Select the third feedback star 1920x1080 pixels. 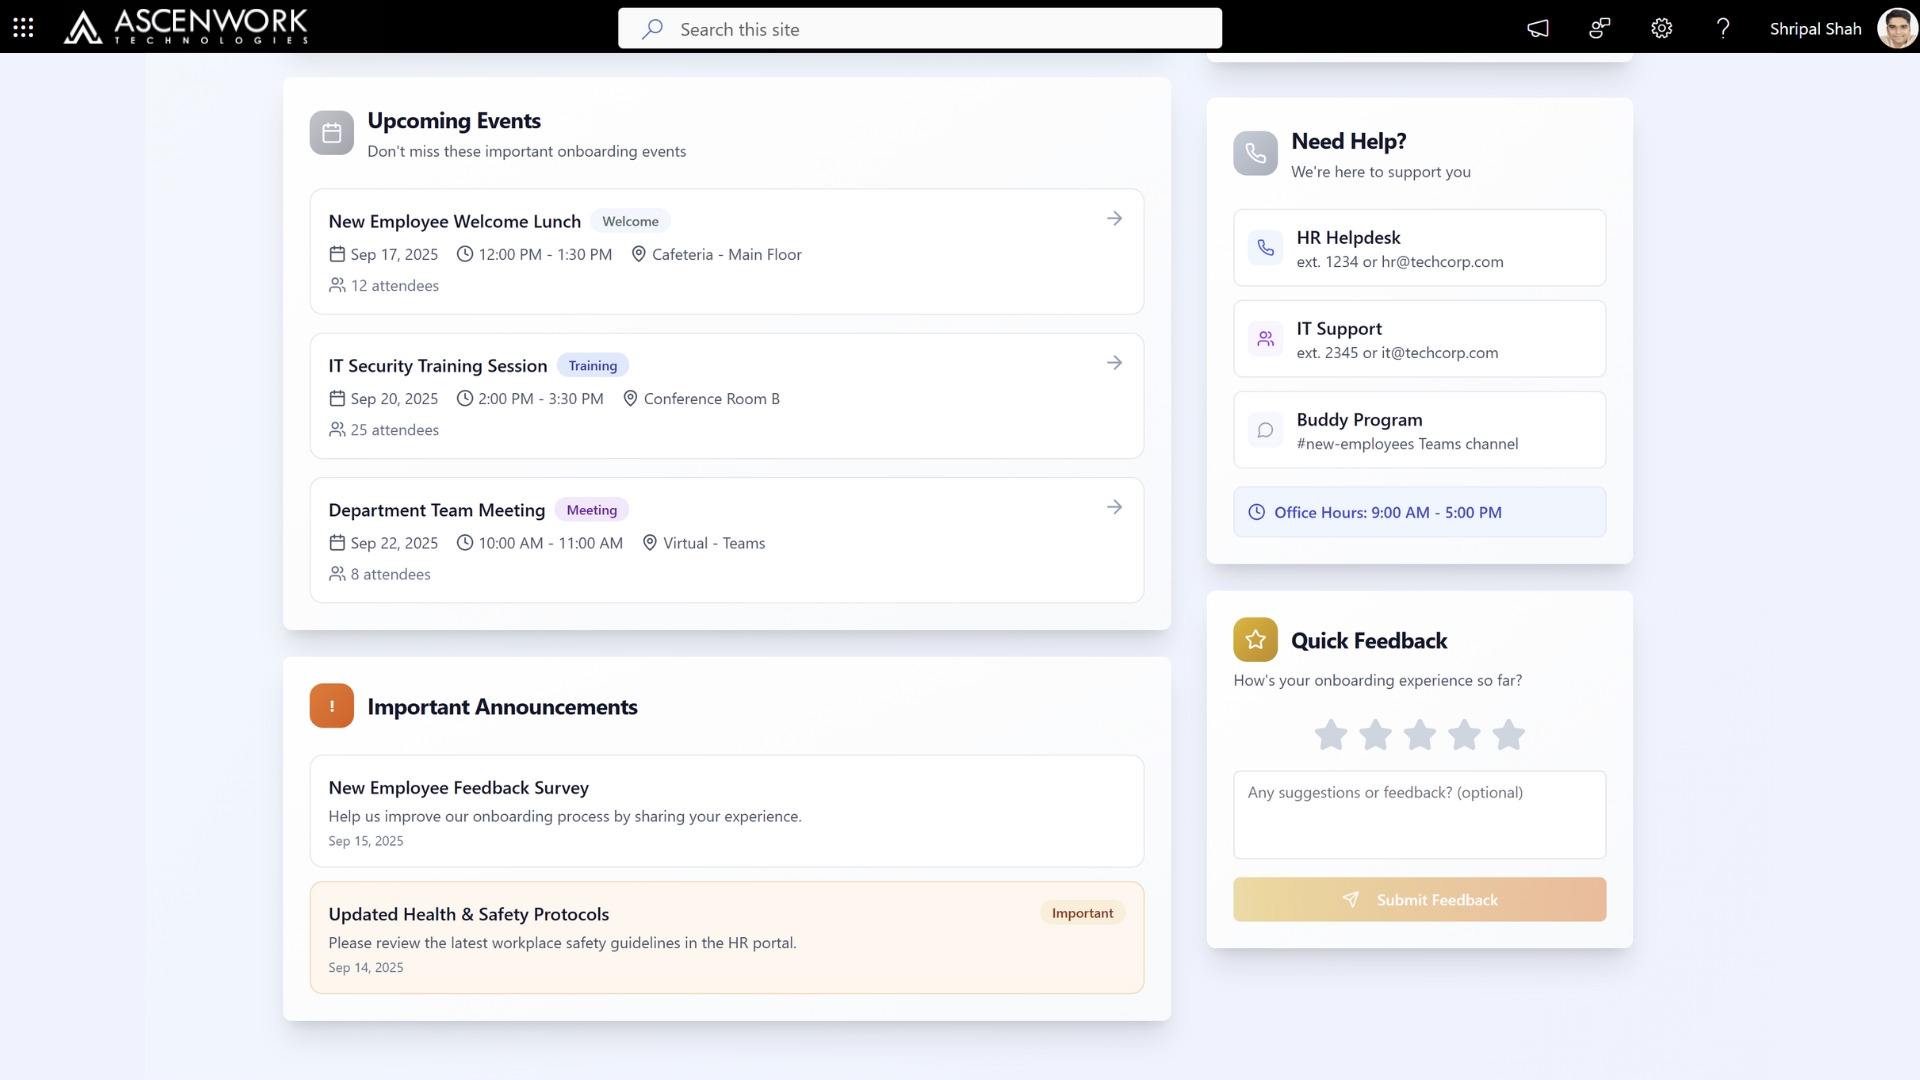1419,735
